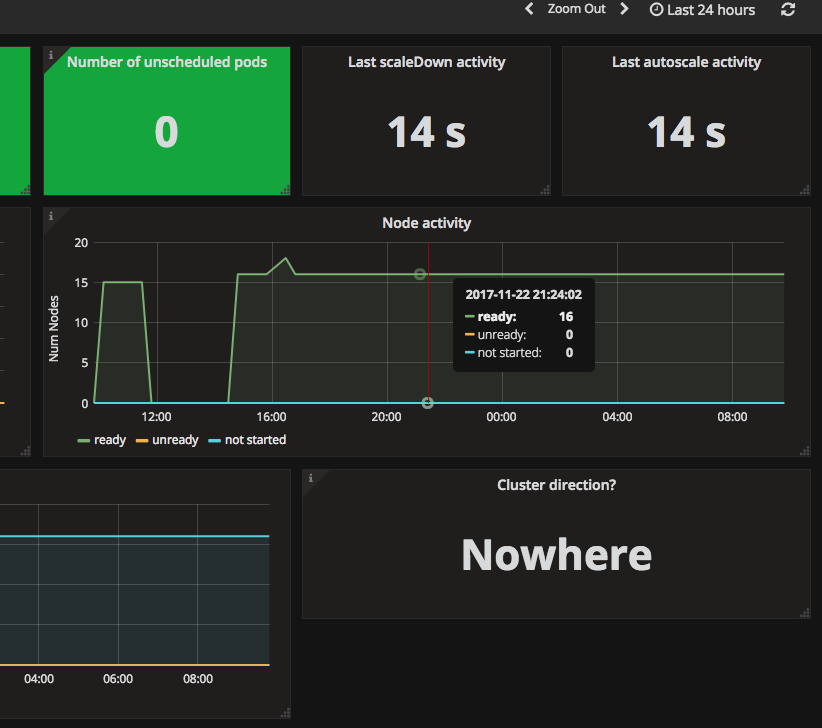Click info icon on Cluster direction panel

click(x=310, y=478)
